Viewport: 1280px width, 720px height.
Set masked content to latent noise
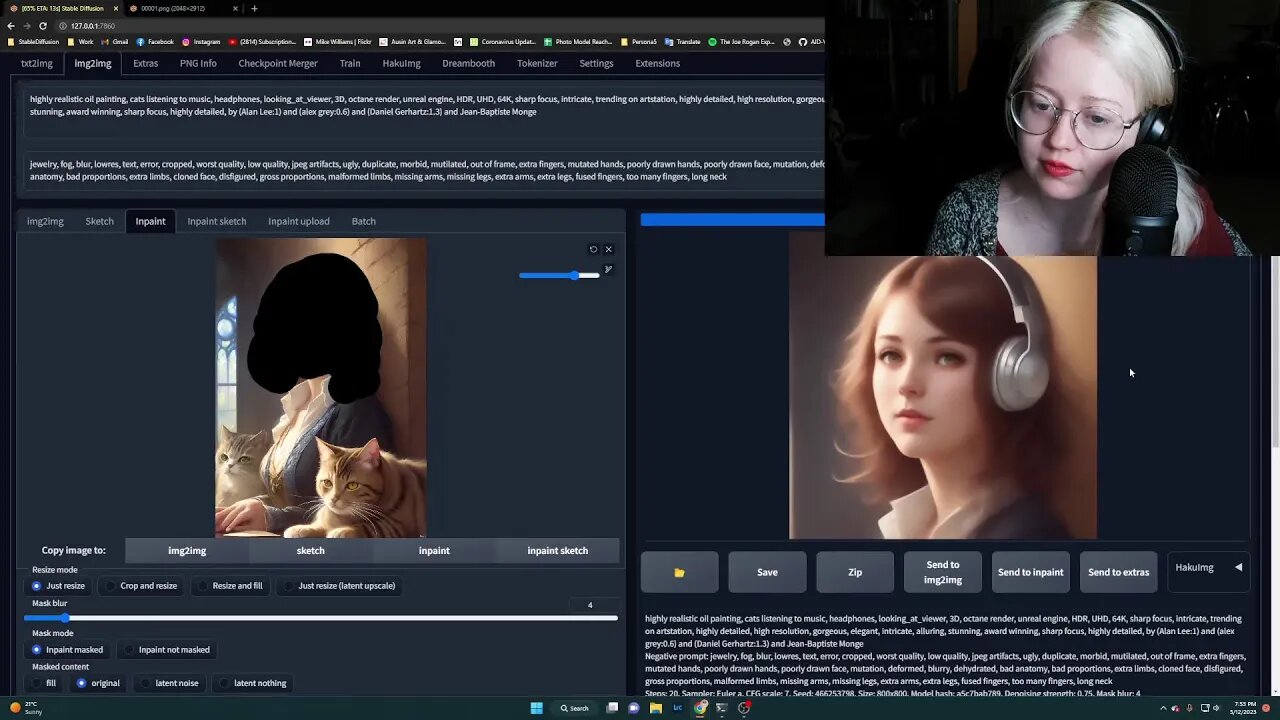[x=170, y=683]
